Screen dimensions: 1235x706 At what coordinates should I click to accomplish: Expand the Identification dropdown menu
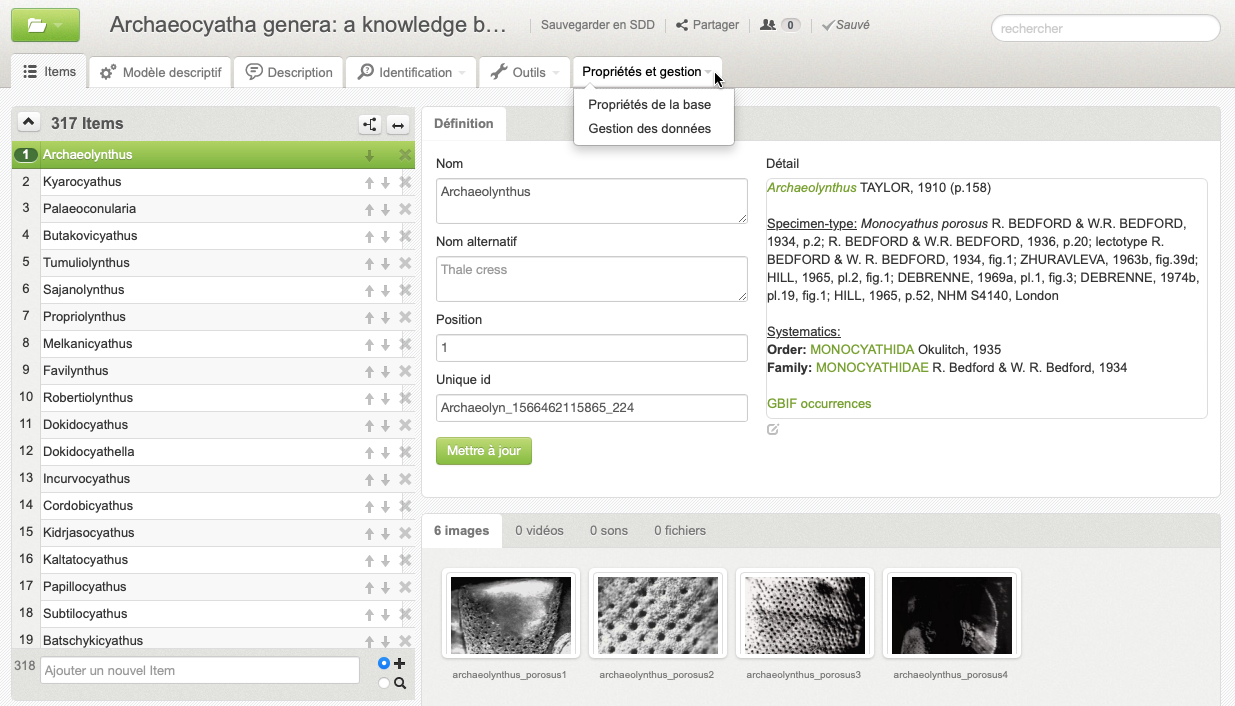click(x=412, y=72)
